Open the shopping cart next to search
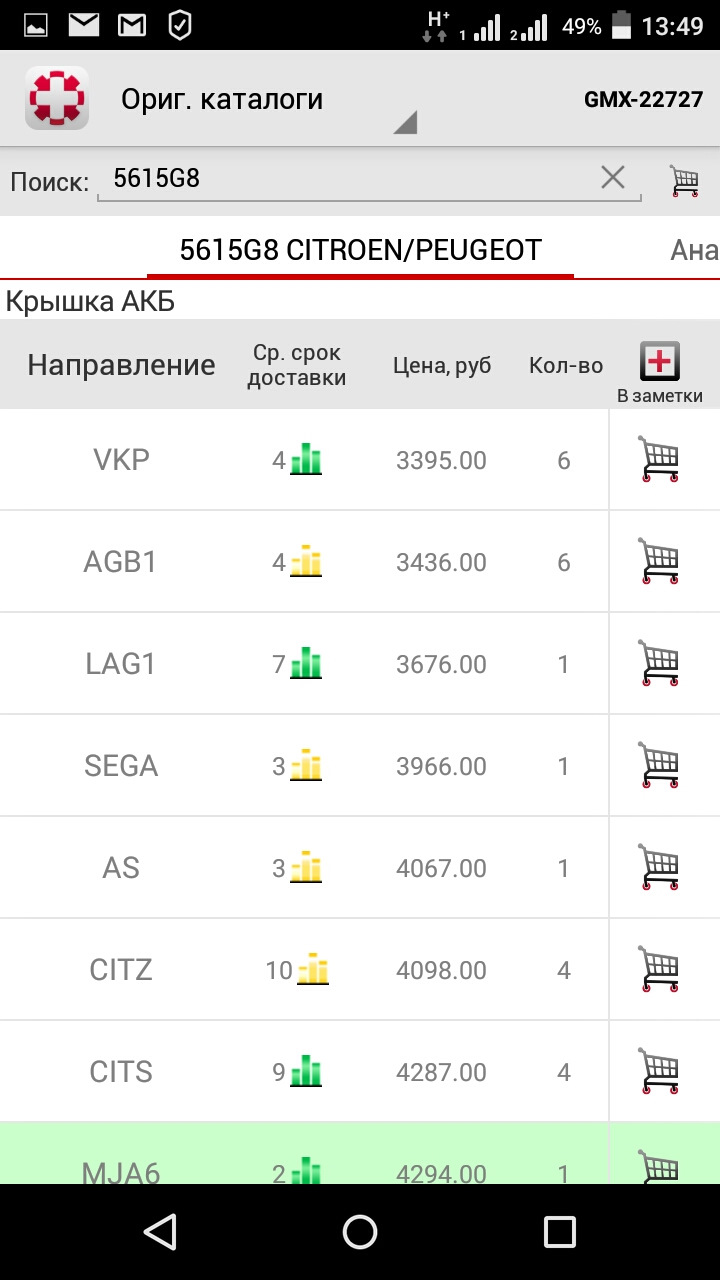The image size is (720, 1280). click(685, 180)
